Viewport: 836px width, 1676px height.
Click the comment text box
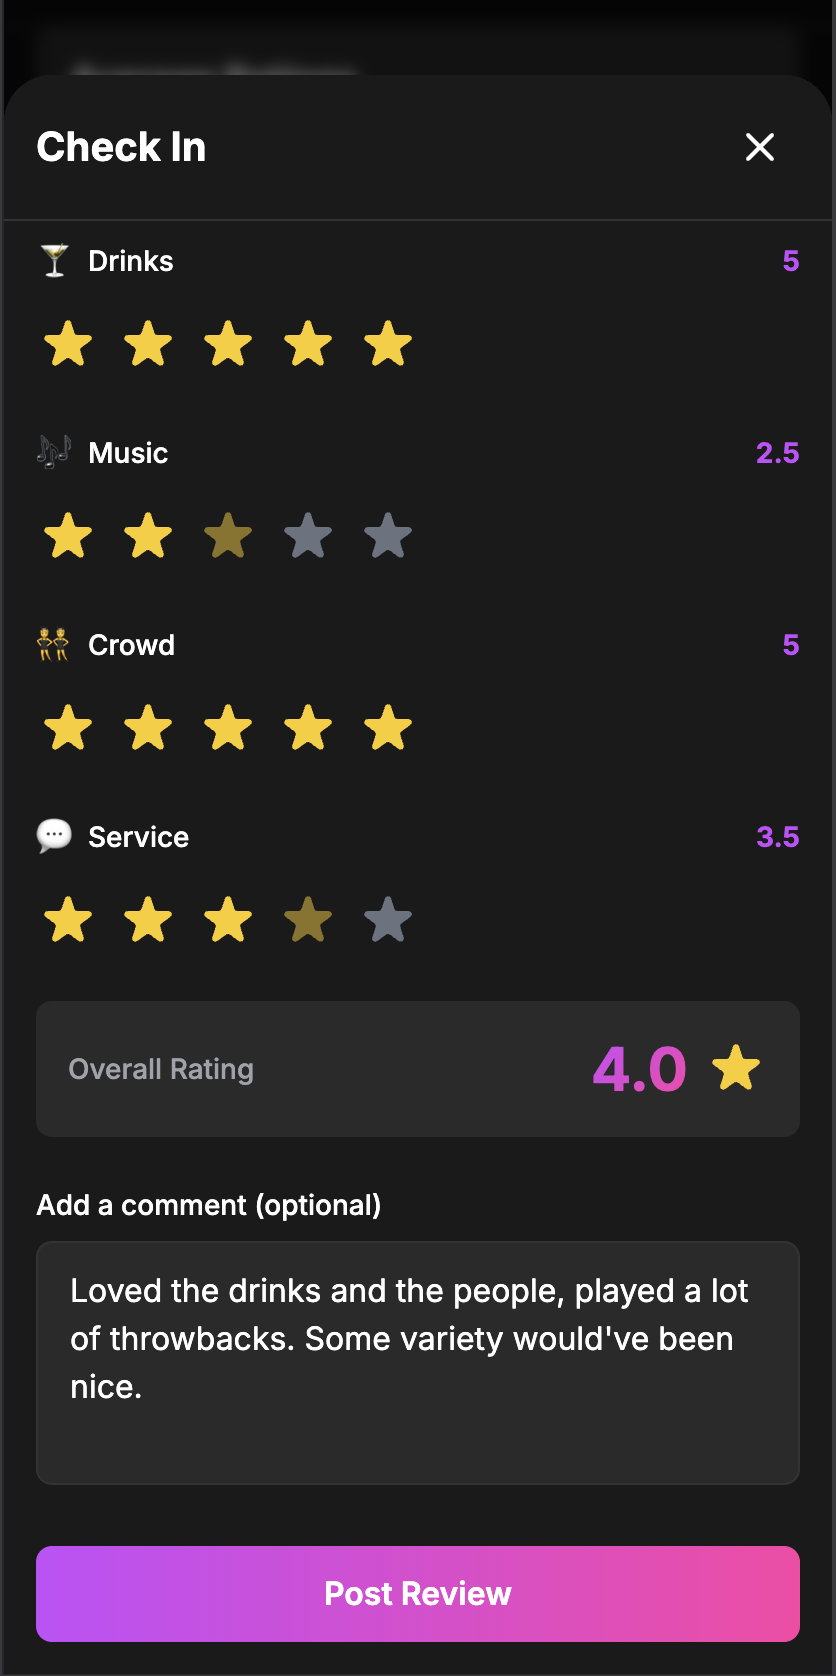[x=418, y=1362]
